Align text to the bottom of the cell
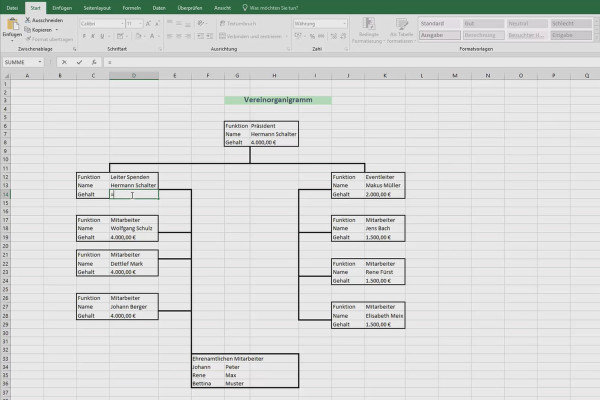 click(x=188, y=23)
